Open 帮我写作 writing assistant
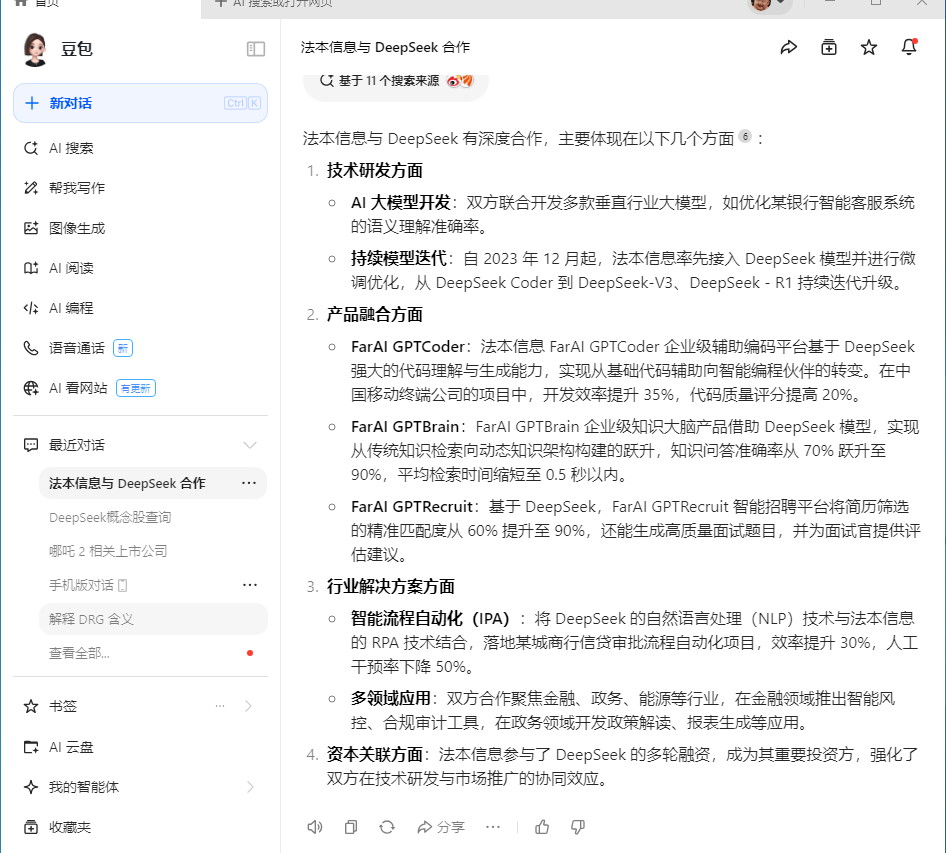Viewport: 946px width, 853px height. pyautogui.click(x=77, y=188)
